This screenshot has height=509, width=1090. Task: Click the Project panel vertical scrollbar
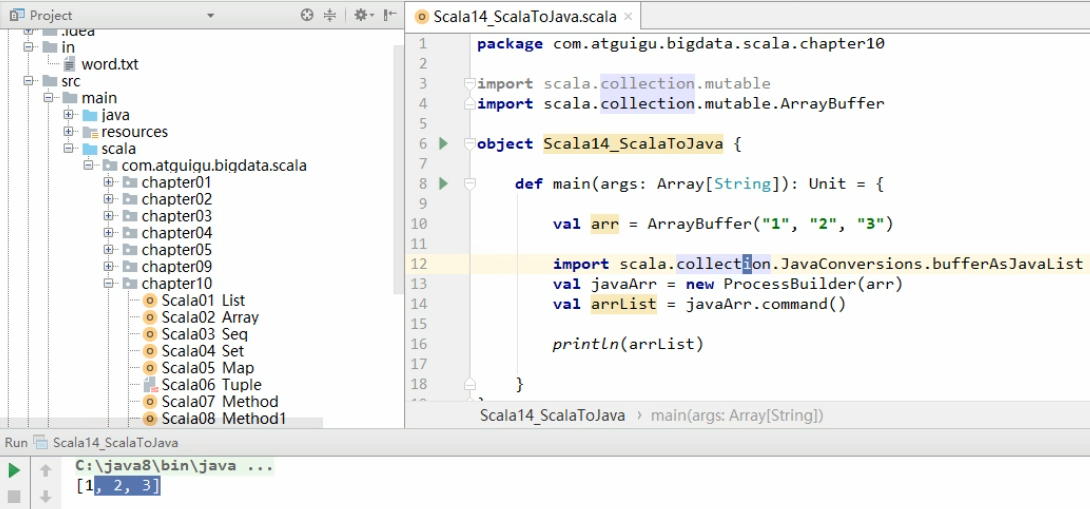[x=398, y=170]
